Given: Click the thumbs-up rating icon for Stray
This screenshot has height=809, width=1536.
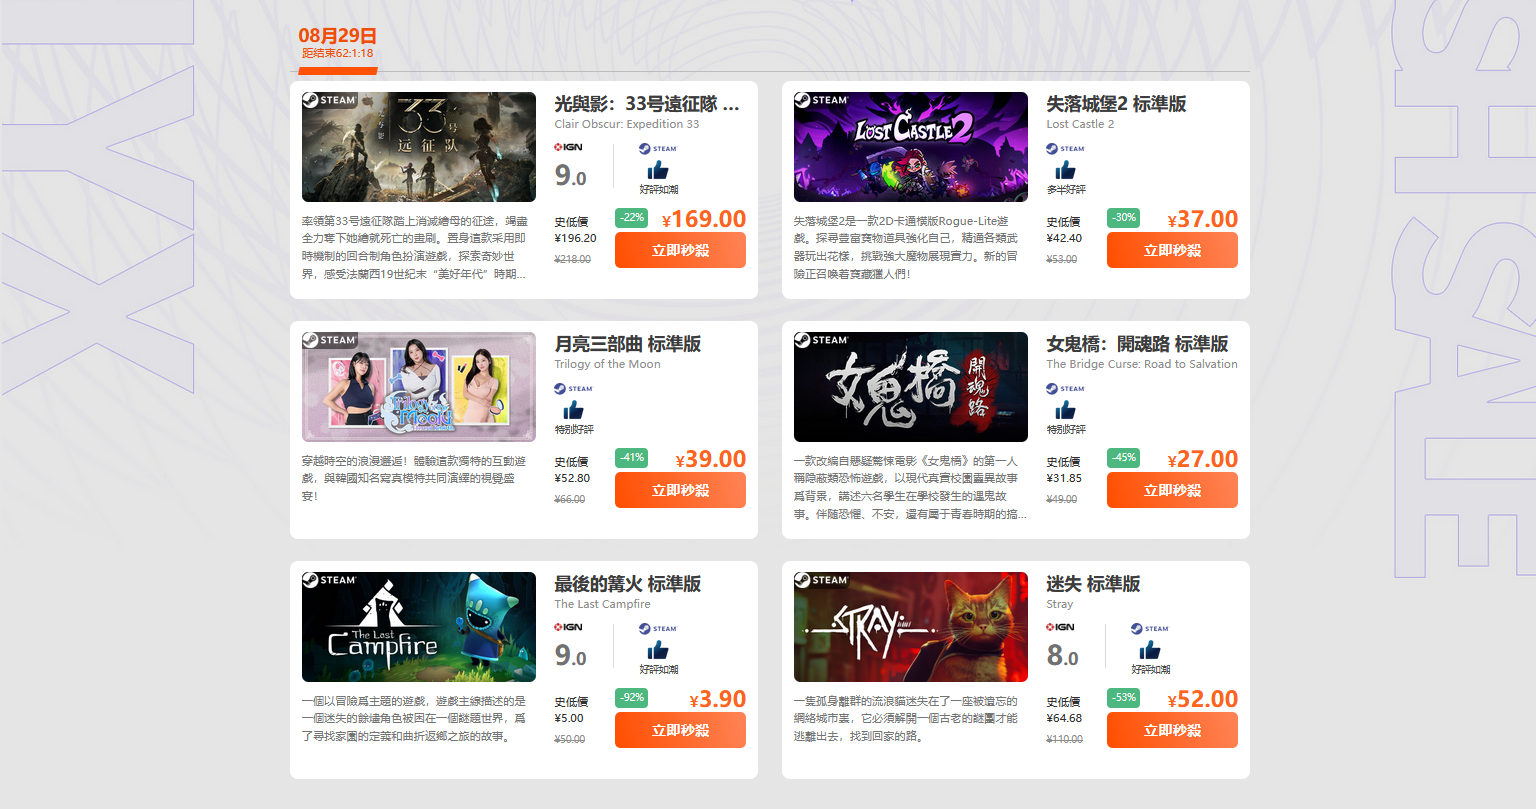Looking at the screenshot, I should point(1150,651).
